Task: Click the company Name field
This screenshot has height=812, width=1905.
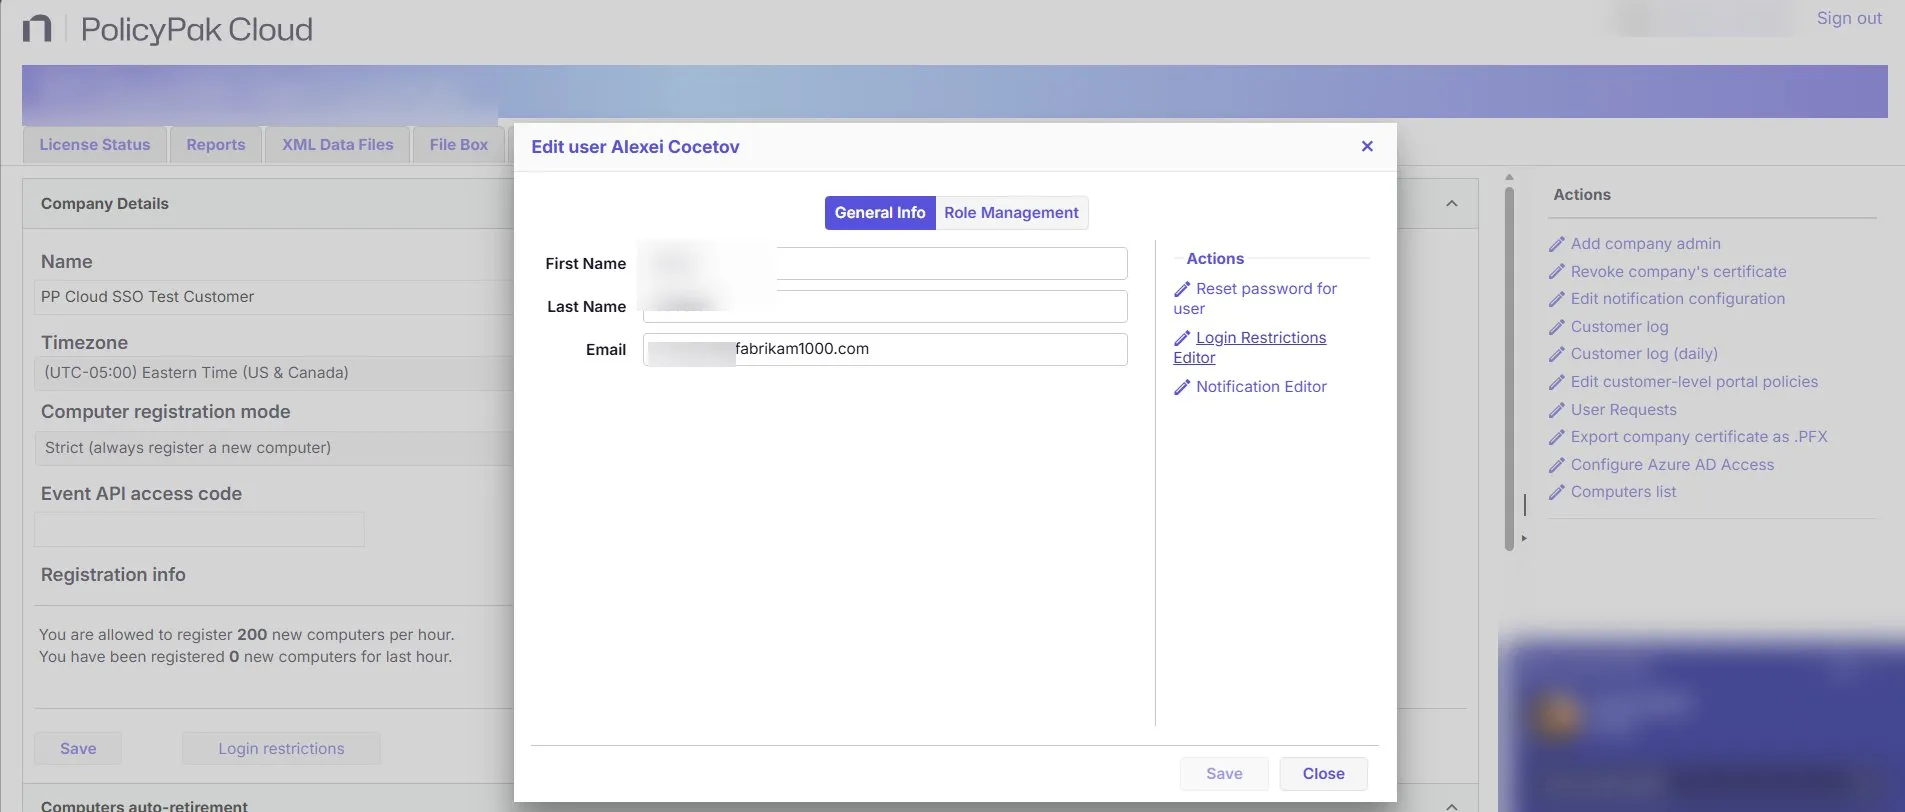Action: 275,297
